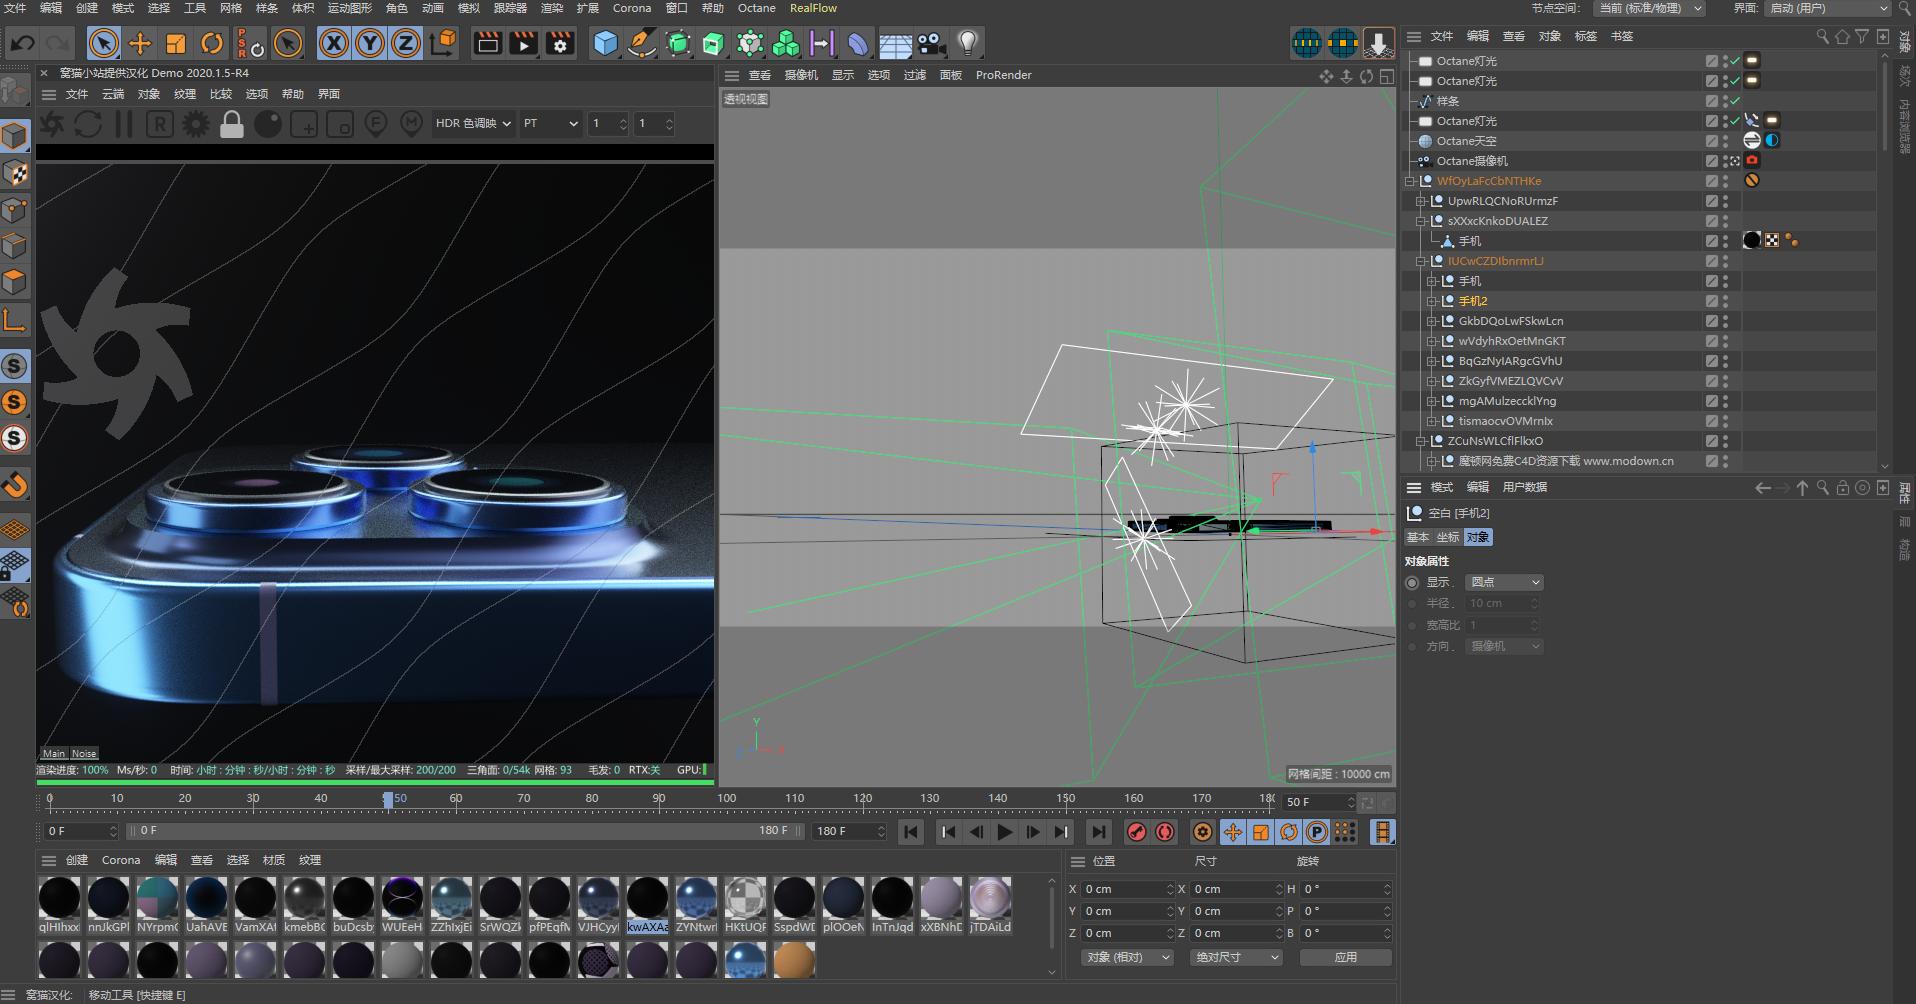The image size is (1916, 1004).
Task: Add a light object bulb icon
Action: click(x=968, y=43)
